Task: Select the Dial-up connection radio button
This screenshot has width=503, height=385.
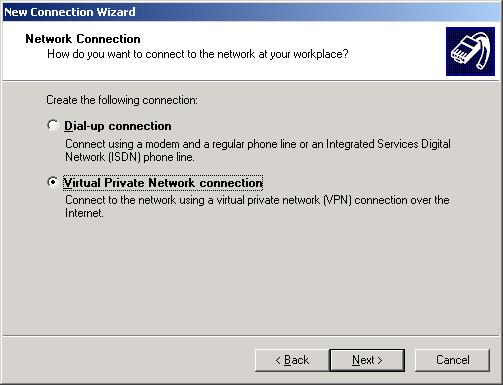Action: click(x=53, y=125)
